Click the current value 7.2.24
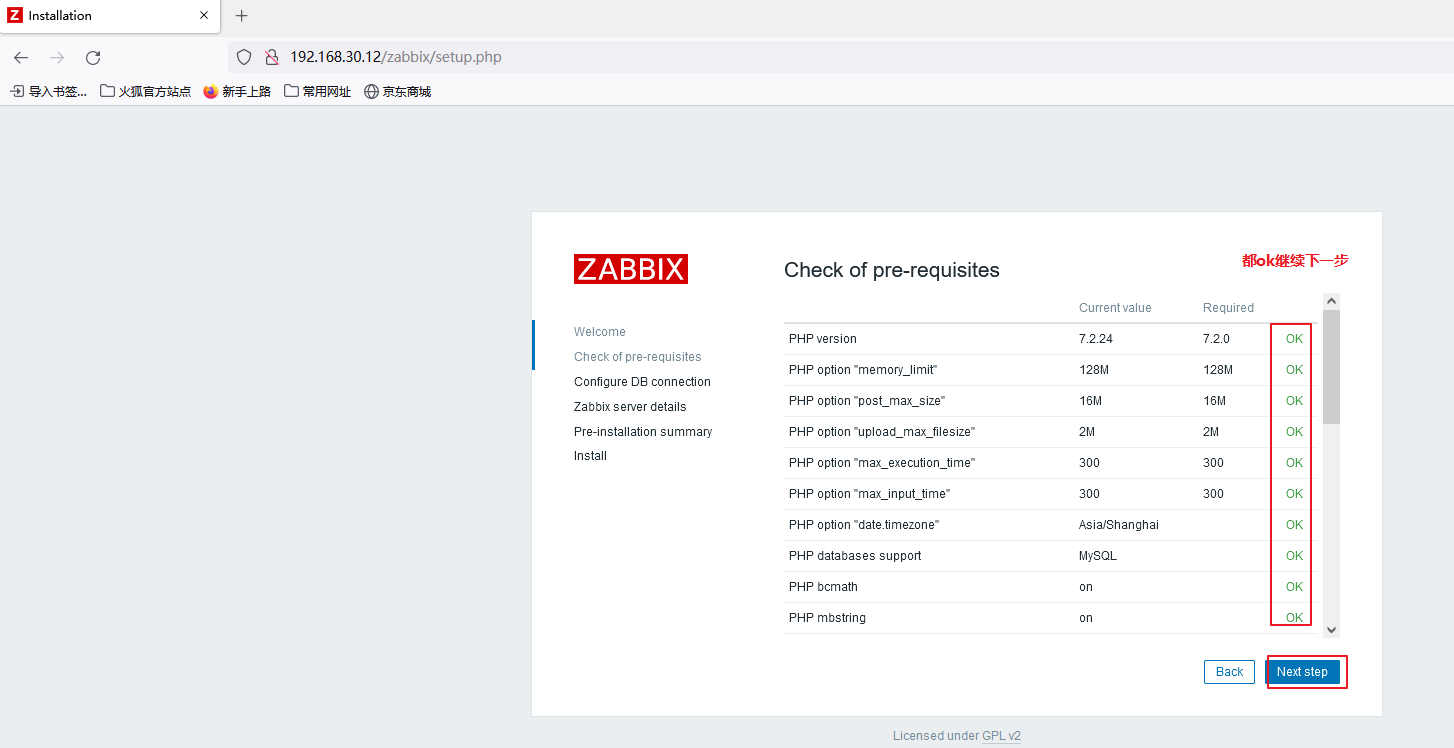The width and height of the screenshot is (1454, 748). (1096, 339)
